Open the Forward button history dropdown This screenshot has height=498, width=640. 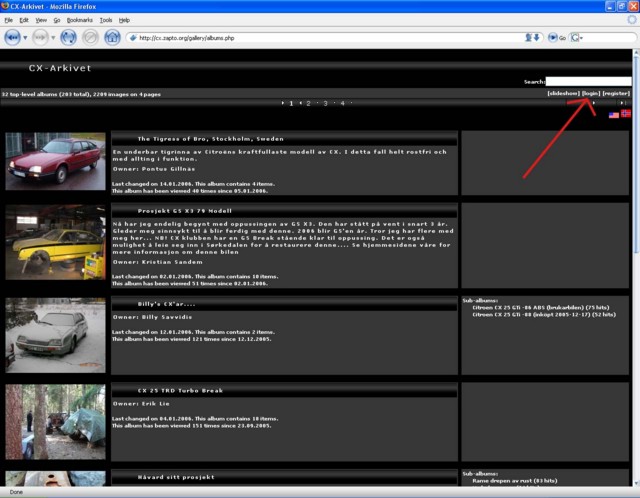(53, 38)
